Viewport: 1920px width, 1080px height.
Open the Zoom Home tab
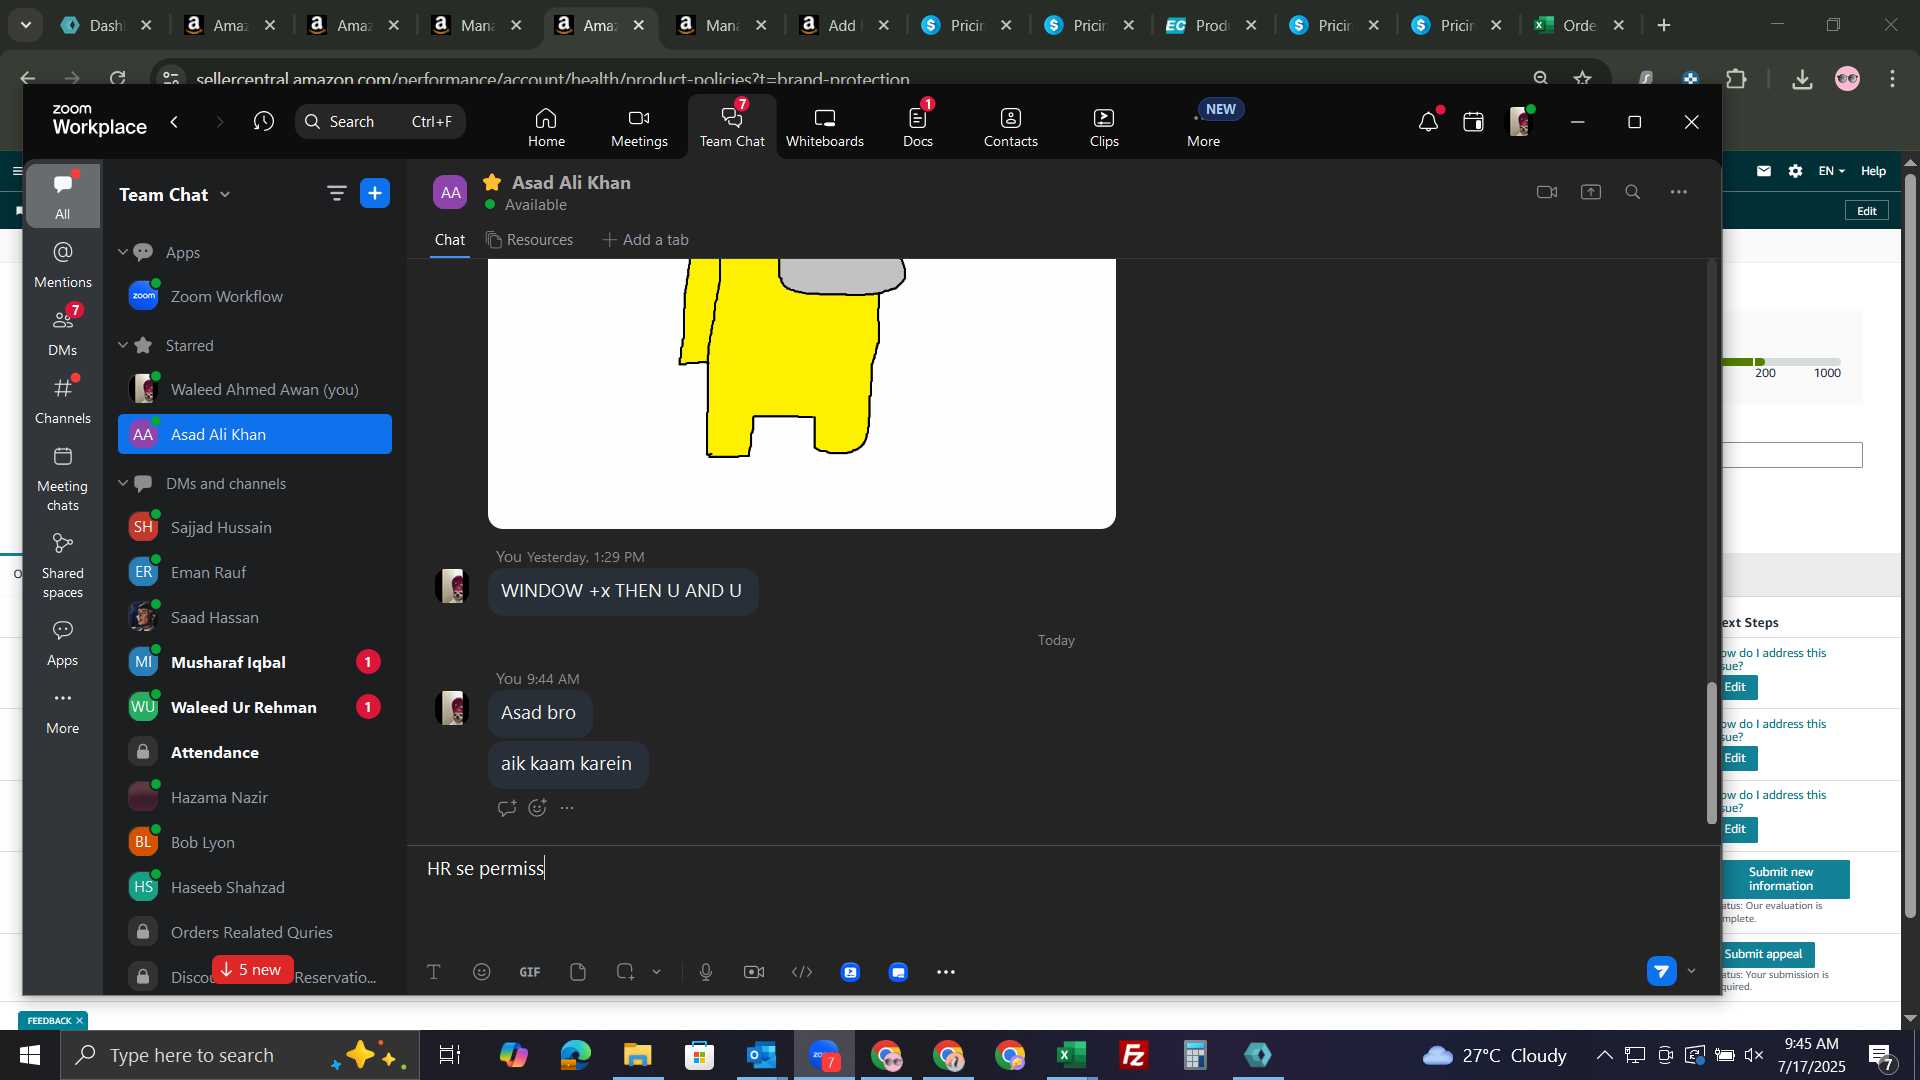(x=546, y=127)
